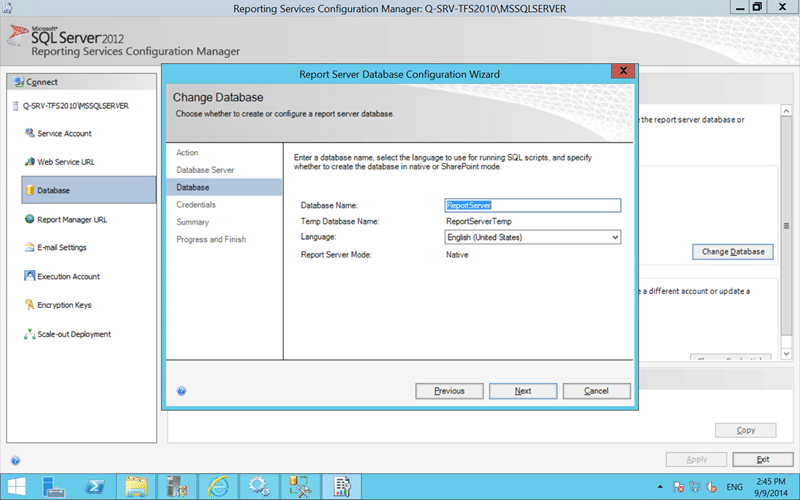
Task: Click Change Database button behind wizard
Action: 733,252
